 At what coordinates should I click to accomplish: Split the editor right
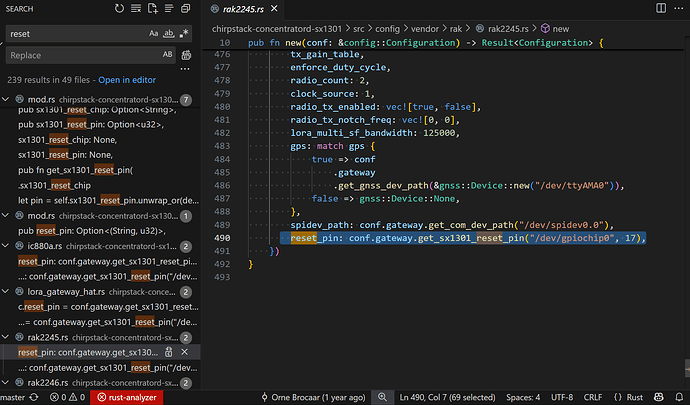[x=661, y=8]
